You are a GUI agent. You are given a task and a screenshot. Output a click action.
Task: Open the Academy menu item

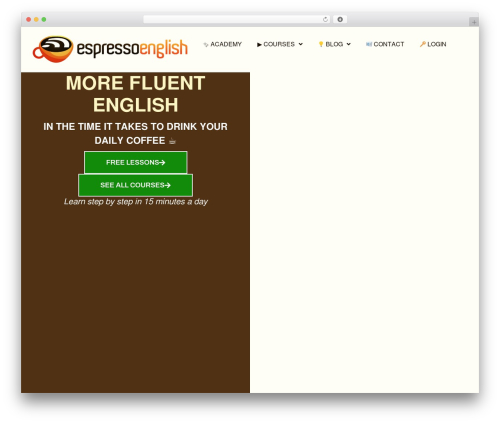pyautogui.click(x=223, y=44)
